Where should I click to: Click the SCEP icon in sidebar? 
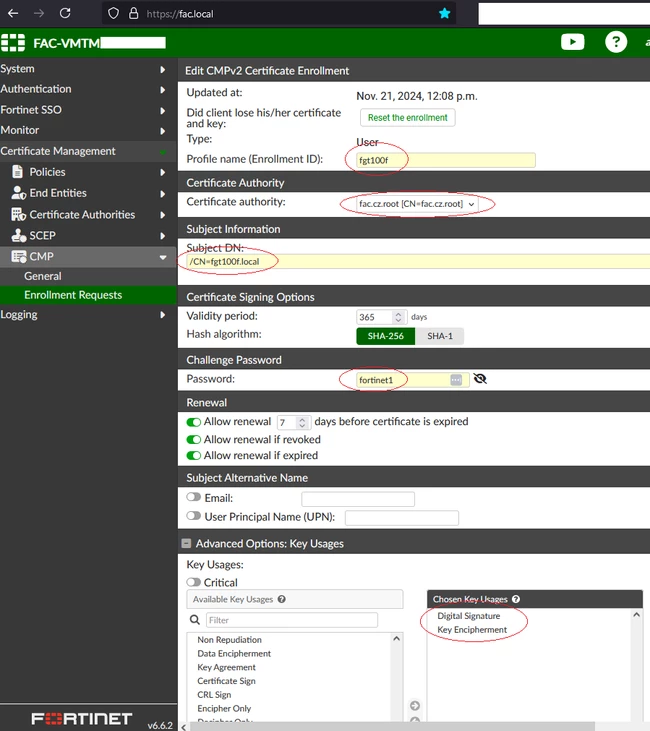19,235
